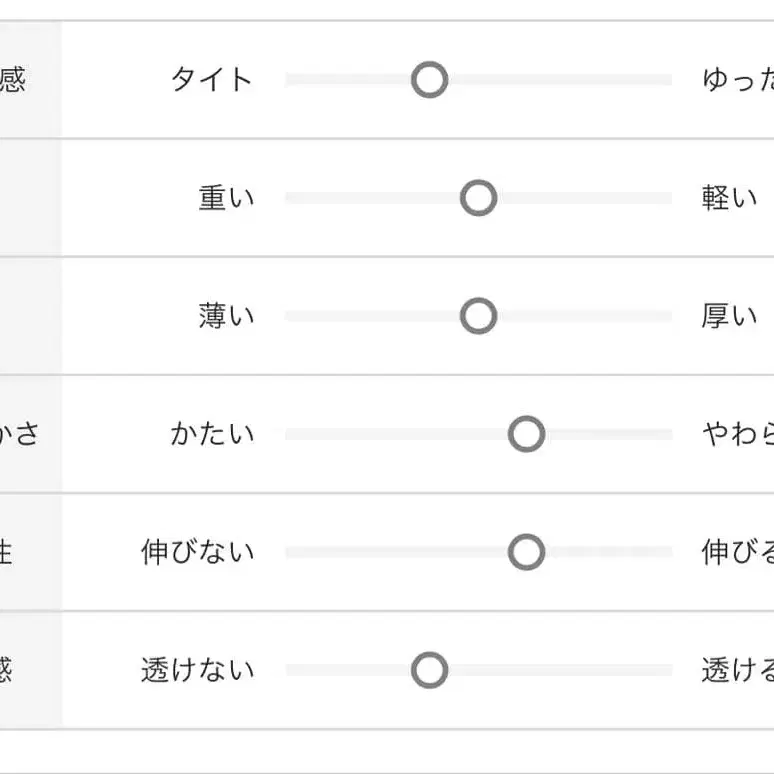Click the 伸びない label
The height and width of the screenshot is (774, 774).
[198, 552]
